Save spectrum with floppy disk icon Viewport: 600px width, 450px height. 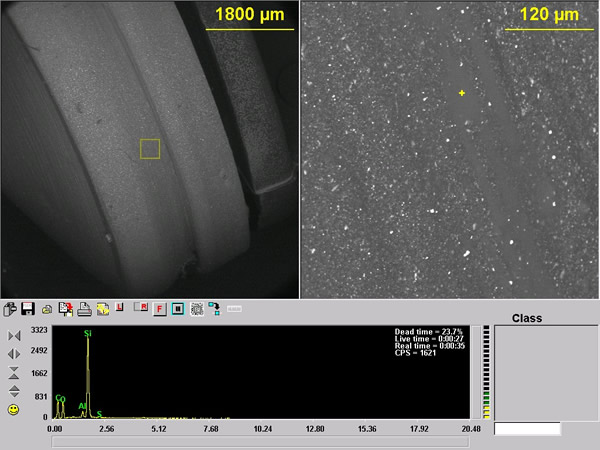[x=28, y=309]
